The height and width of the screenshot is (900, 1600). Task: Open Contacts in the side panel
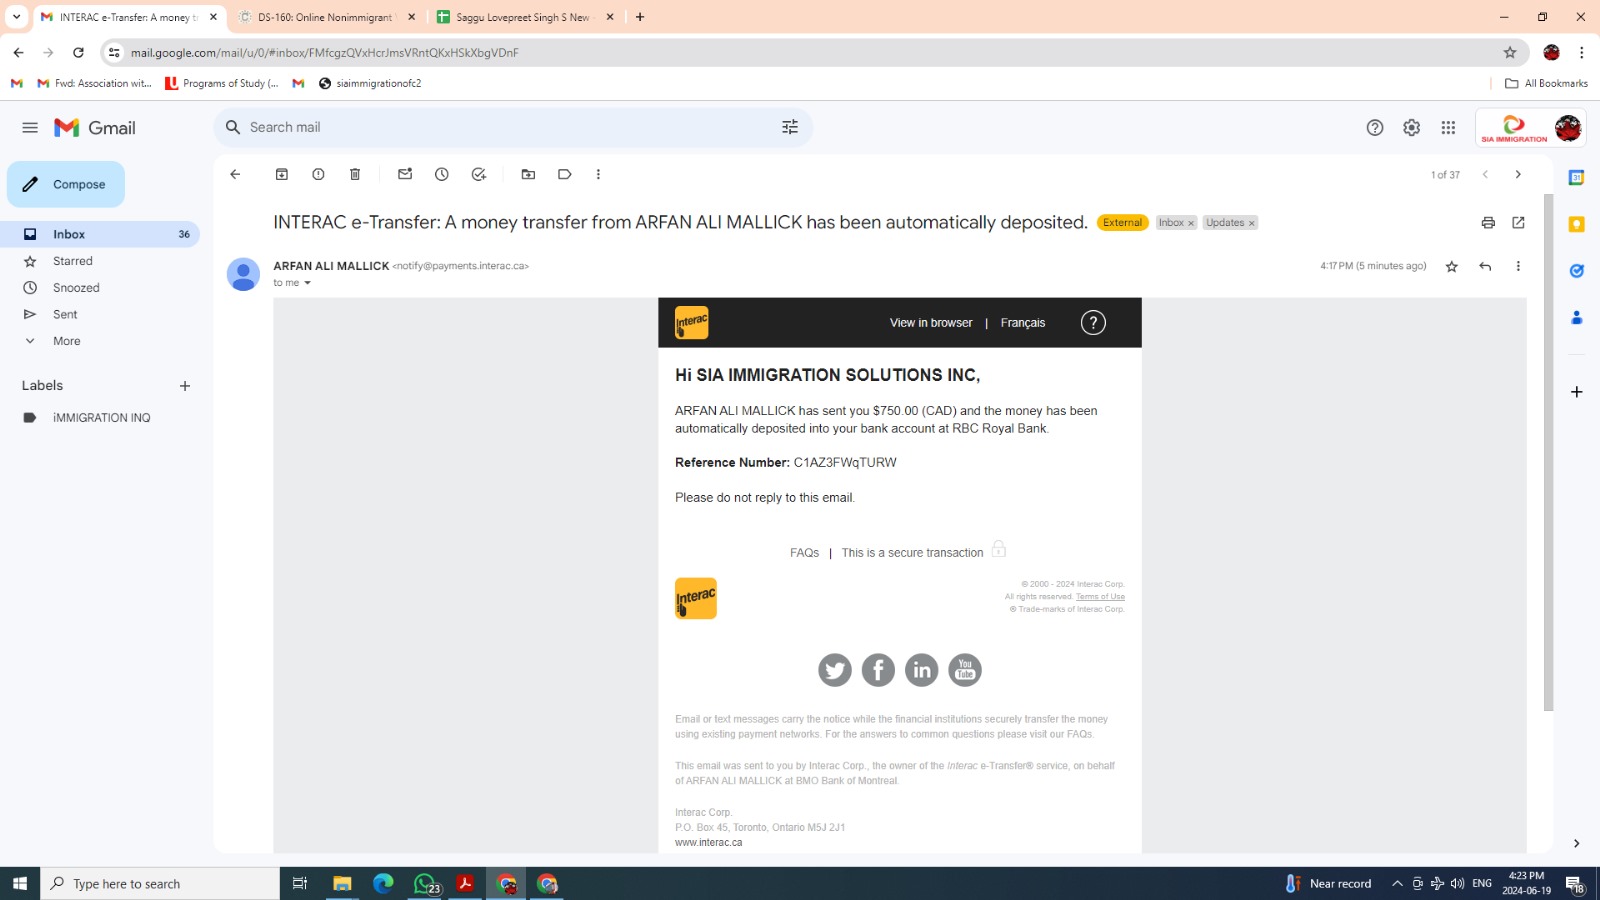point(1577,318)
